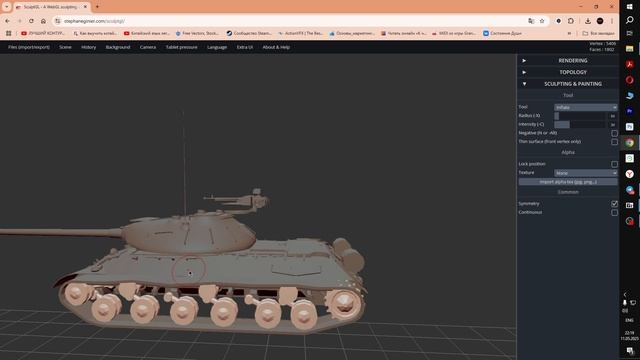The width and height of the screenshot is (640, 360).
Task: Show hidden bookmarks via the overflow chevron
Action: 569,33
